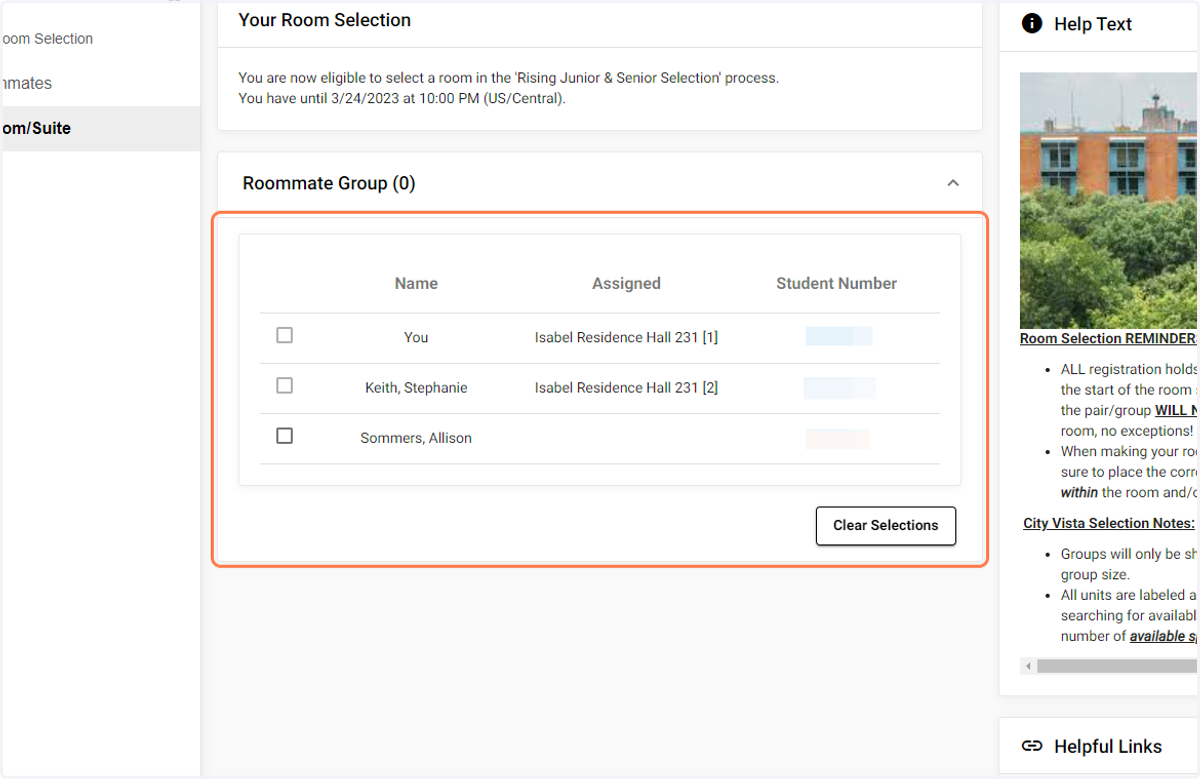Open the Room Selection sidebar item
Image resolution: width=1200 pixels, height=779 pixels.
(x=46, y=39)
